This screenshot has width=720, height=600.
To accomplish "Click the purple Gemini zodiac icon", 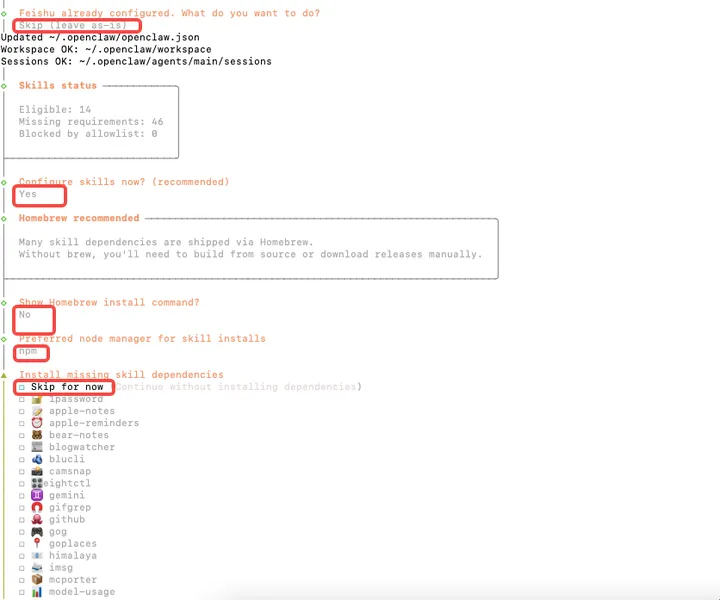I will point(37,495).
